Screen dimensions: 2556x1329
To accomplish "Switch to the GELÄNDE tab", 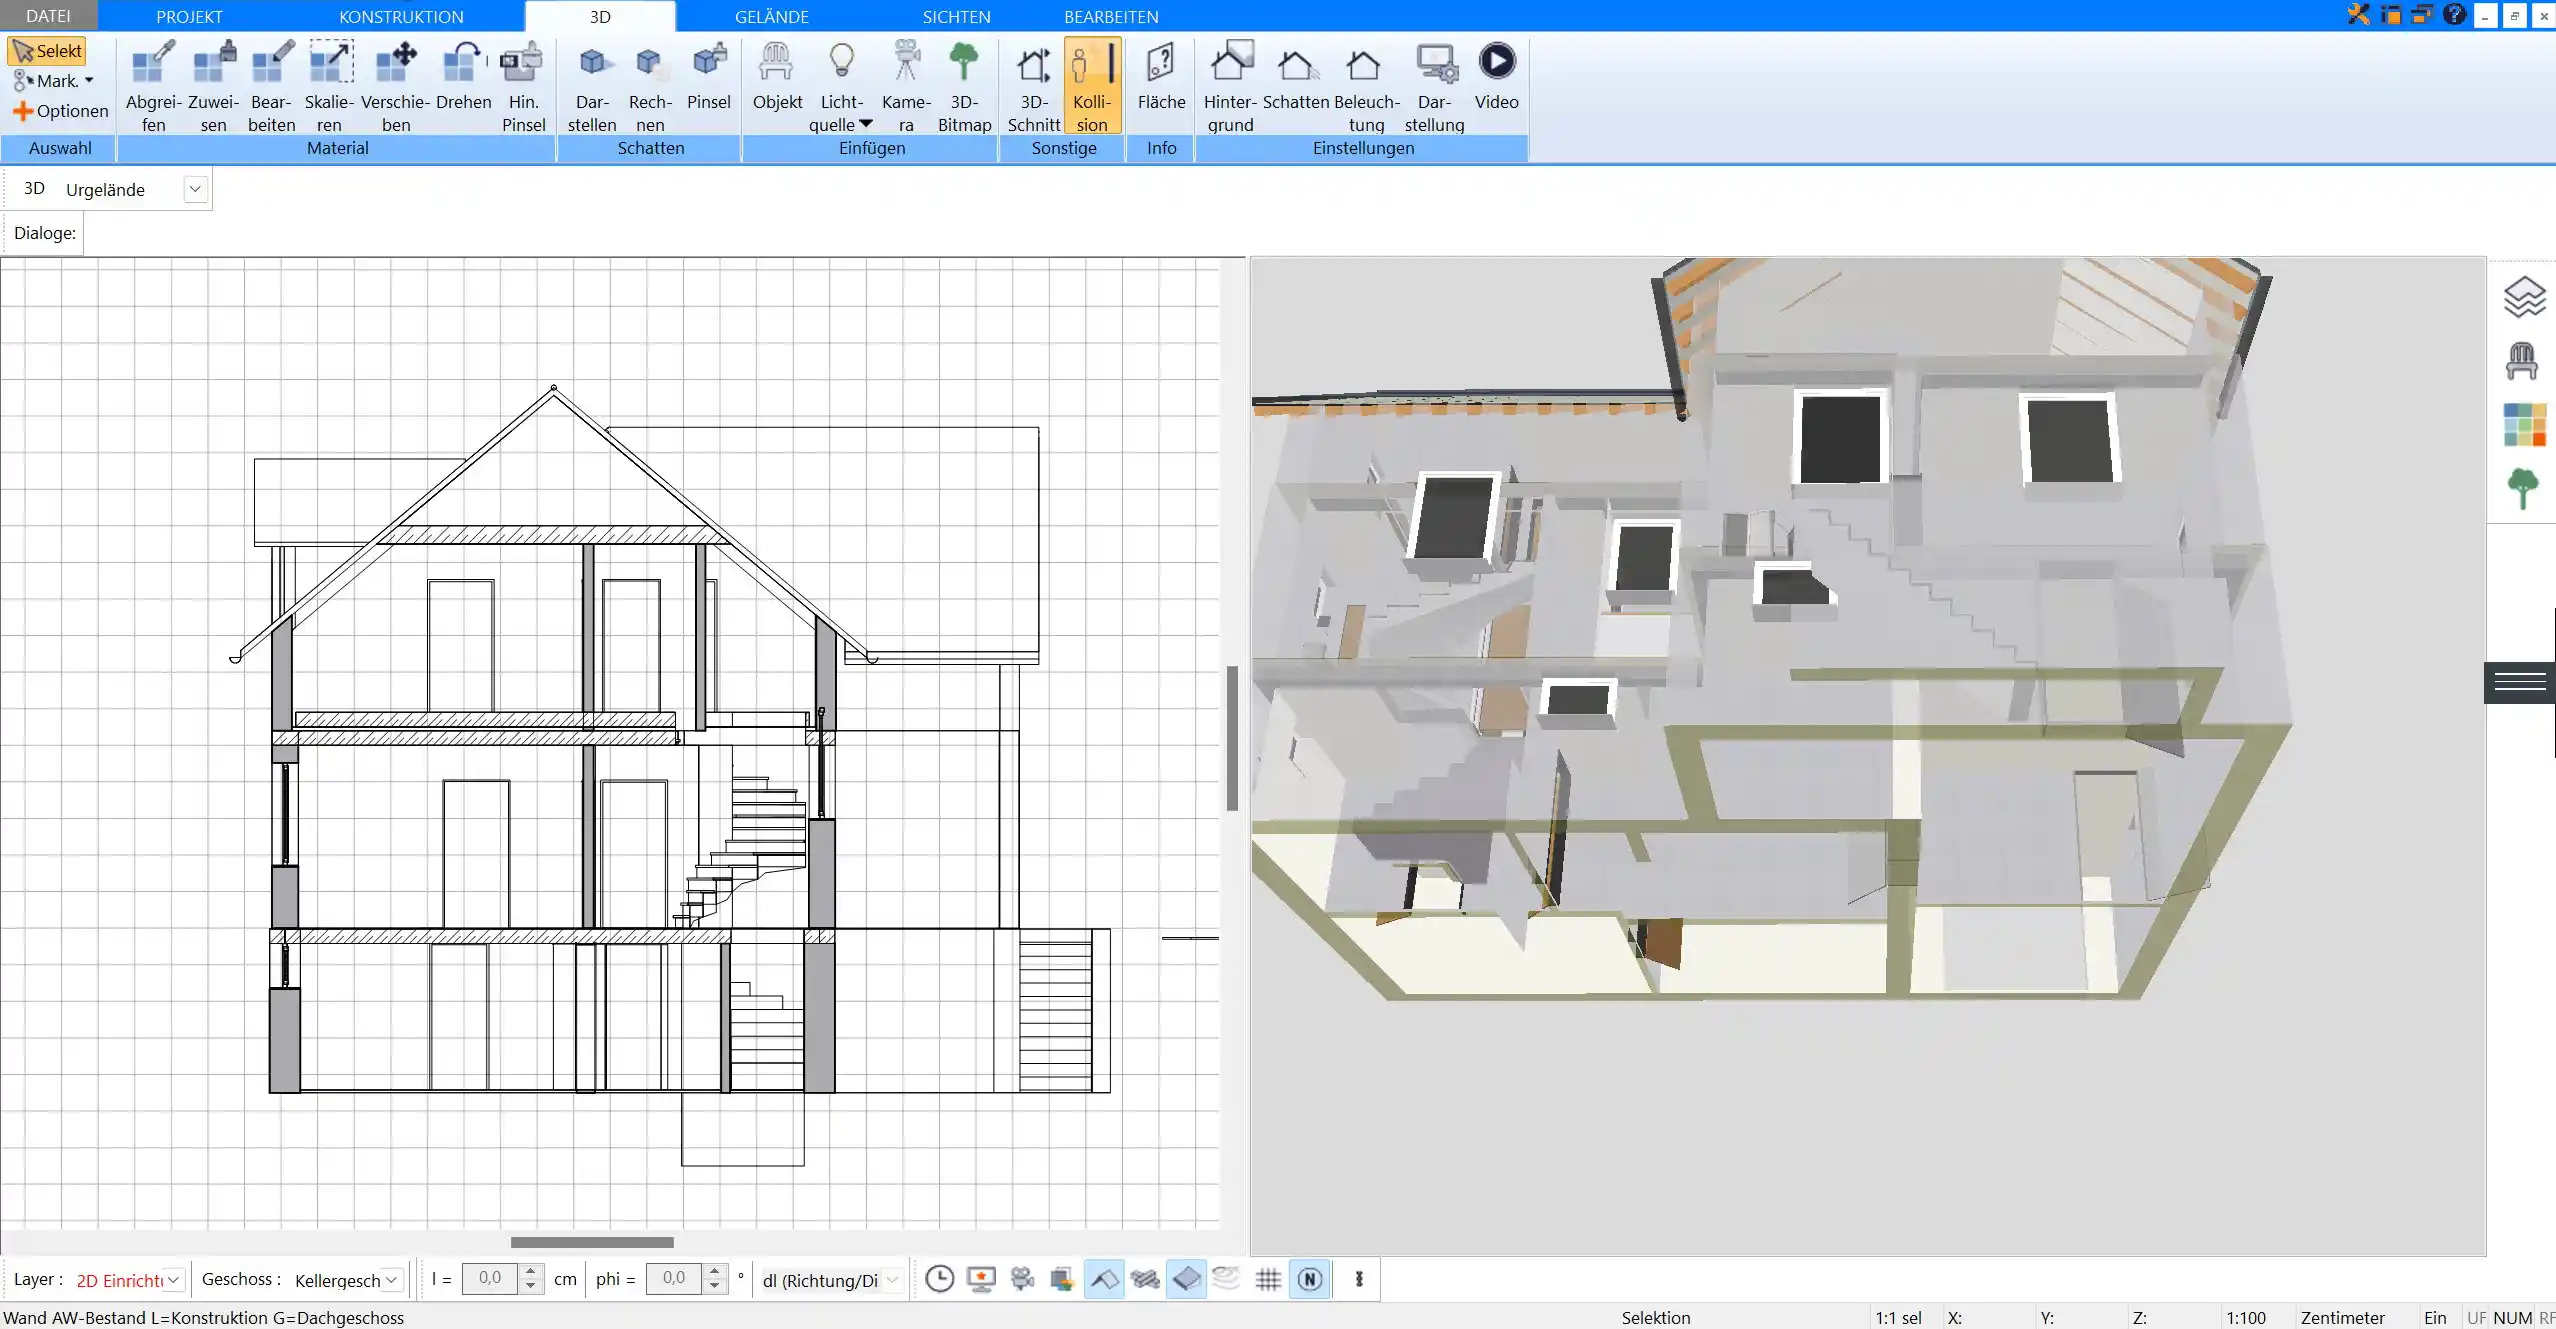I will coord(771,16).
